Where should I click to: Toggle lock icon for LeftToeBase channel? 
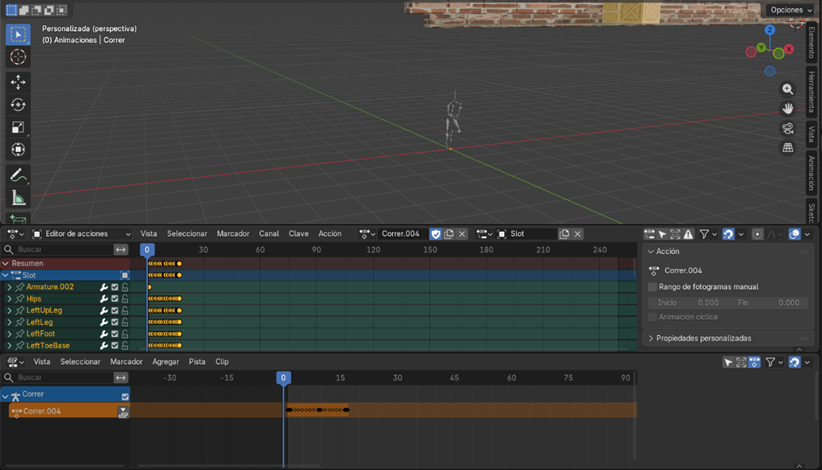coord(125,346)
